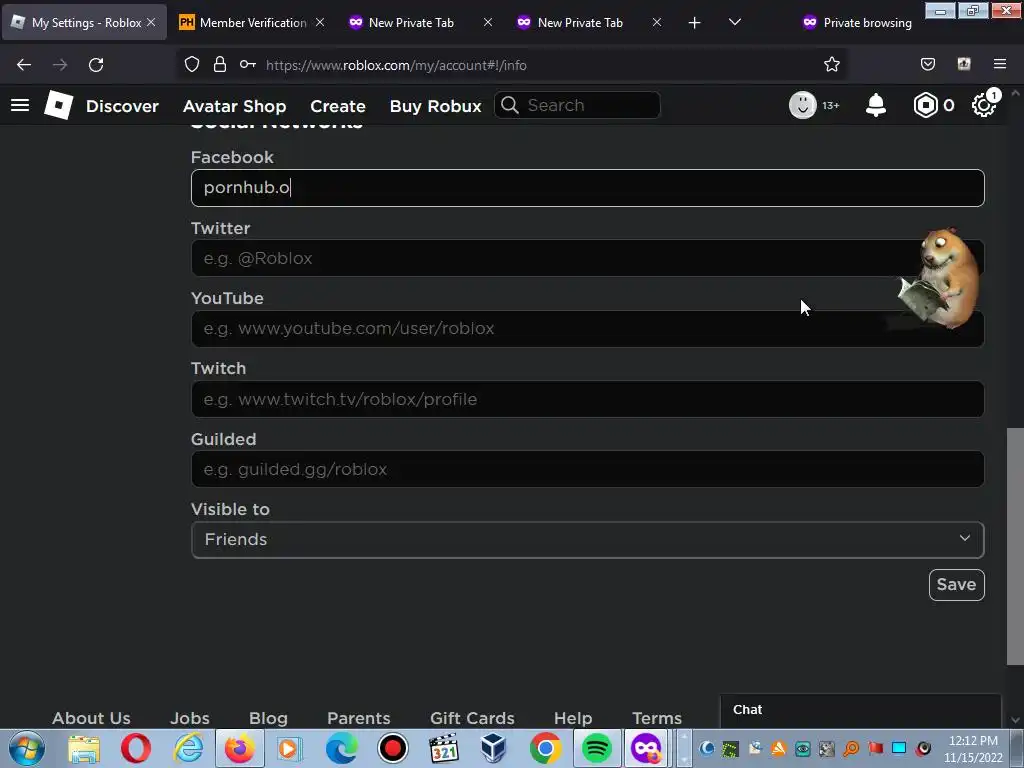Open a new tab with plus icon
The height and width of the screenshot is (768, 1024).
tap(694, 23)
